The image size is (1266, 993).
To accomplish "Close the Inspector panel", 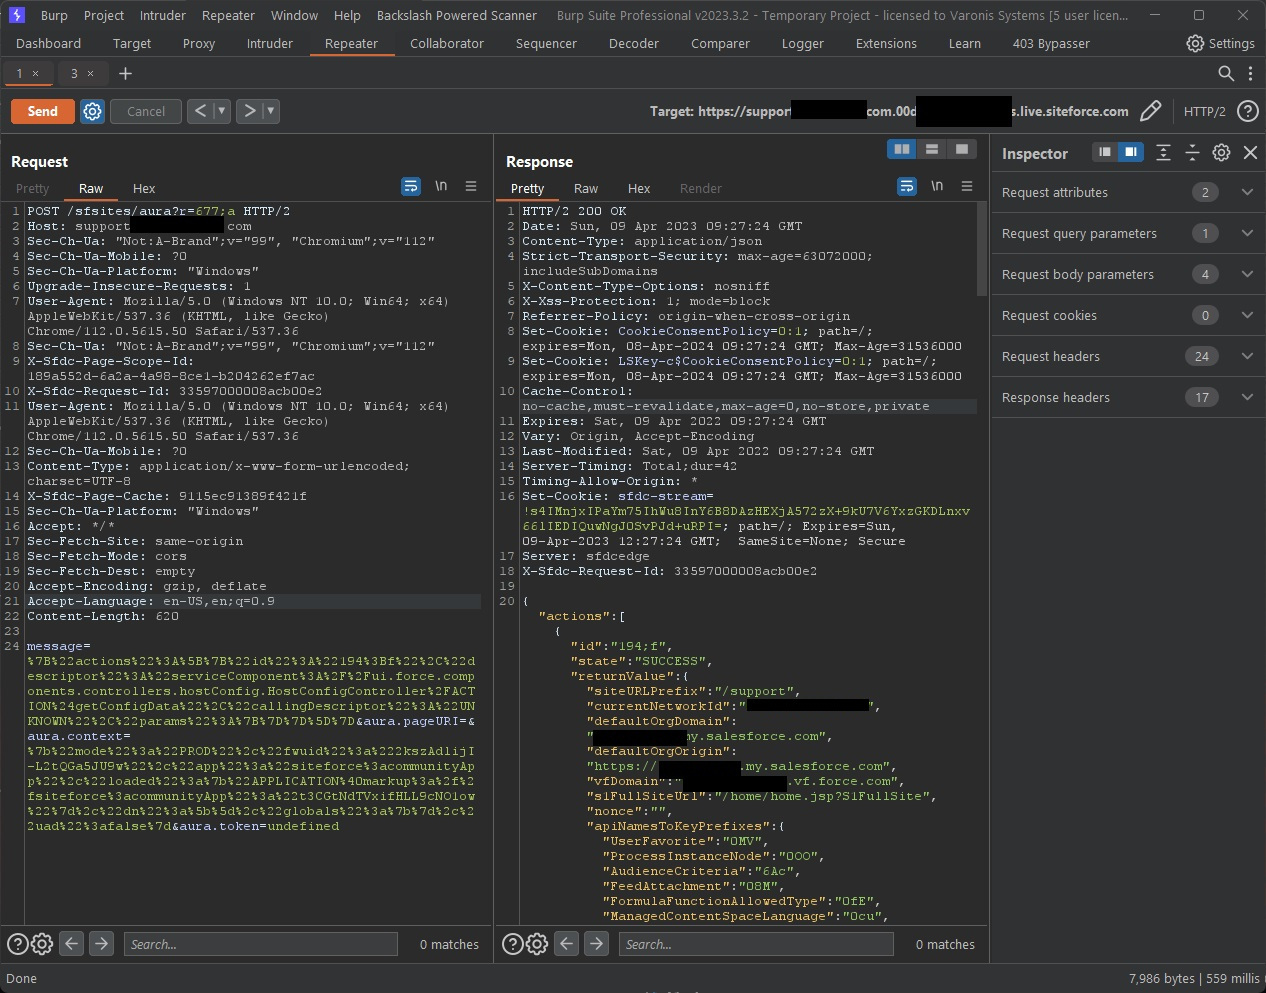I will pos(1250,152).
